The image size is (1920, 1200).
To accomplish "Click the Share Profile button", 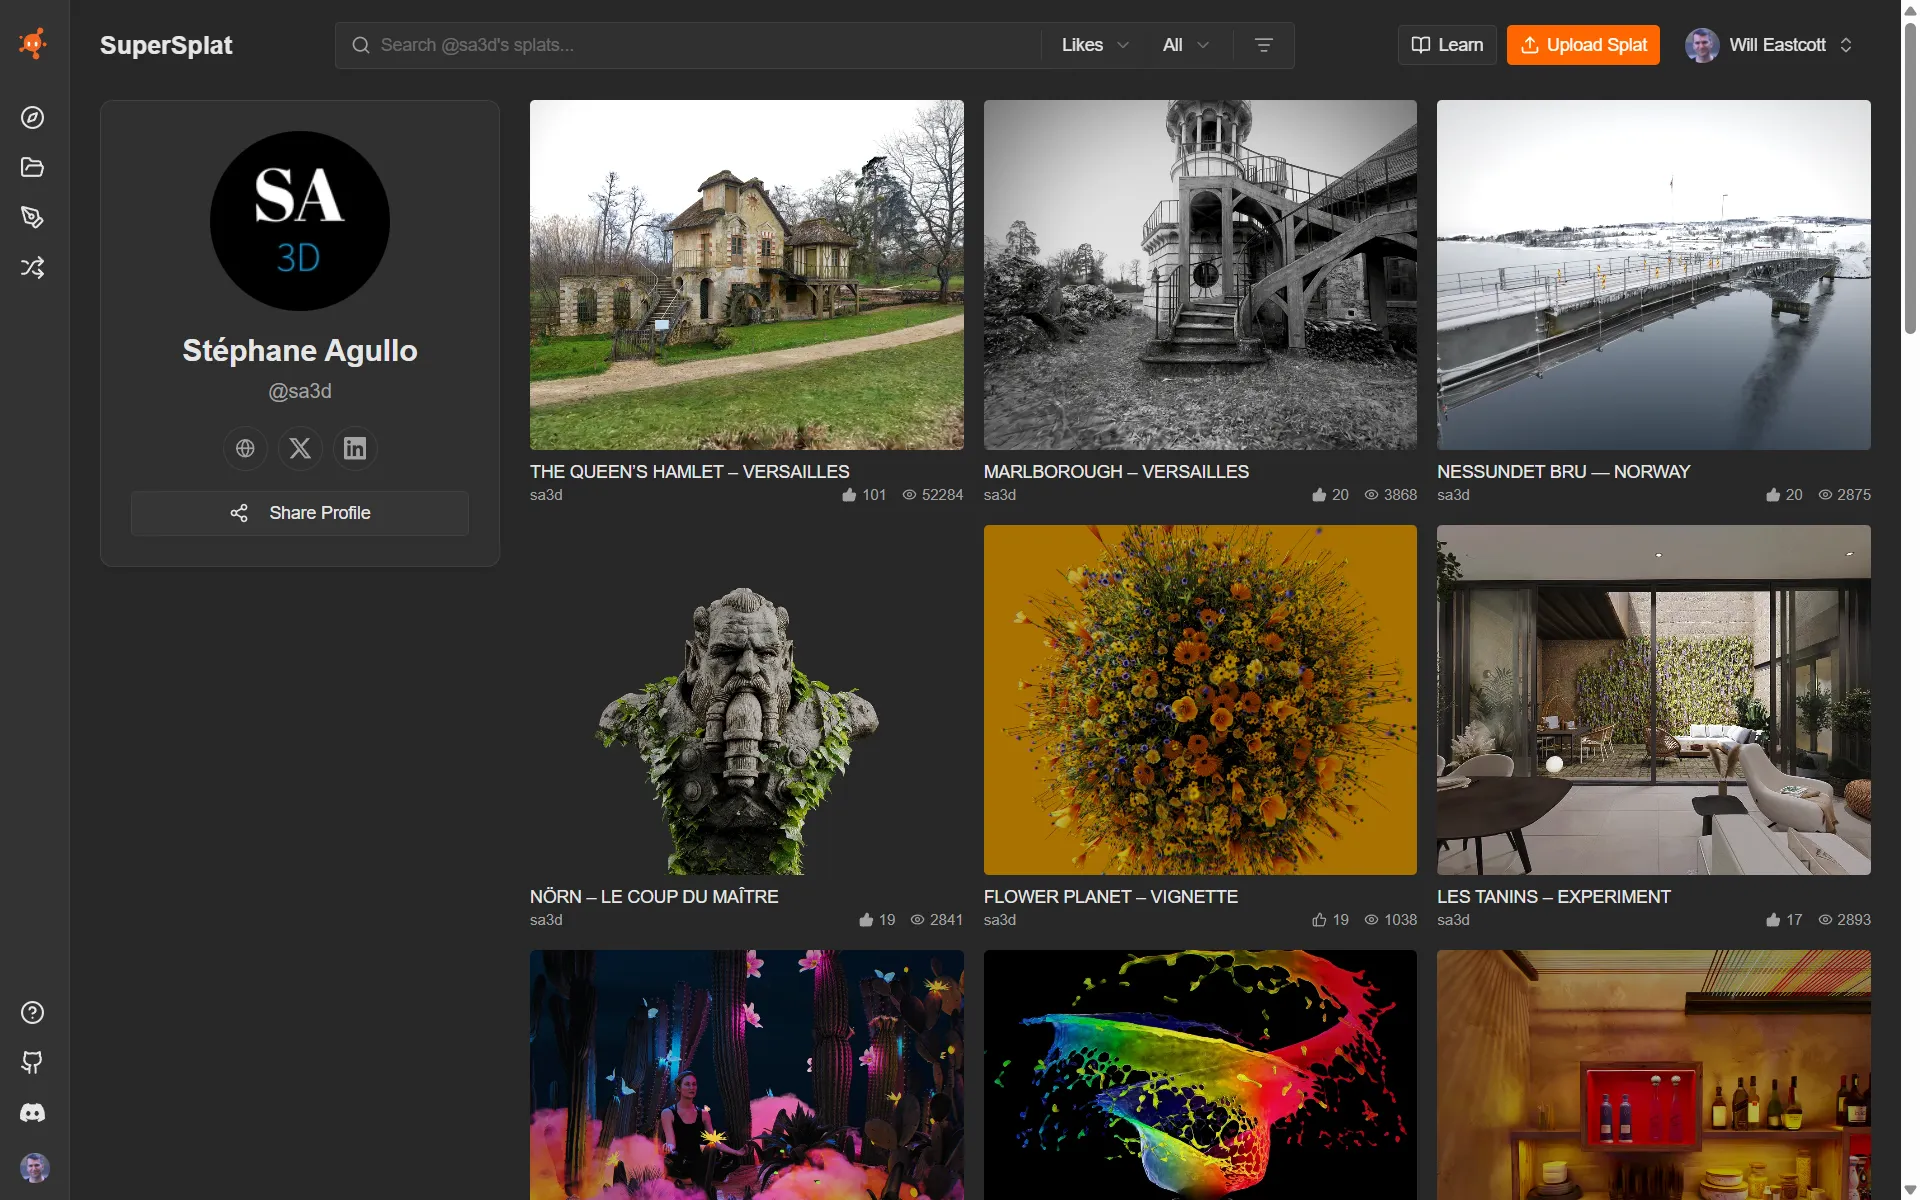I will pyautogui.click(x=300, y=513).
